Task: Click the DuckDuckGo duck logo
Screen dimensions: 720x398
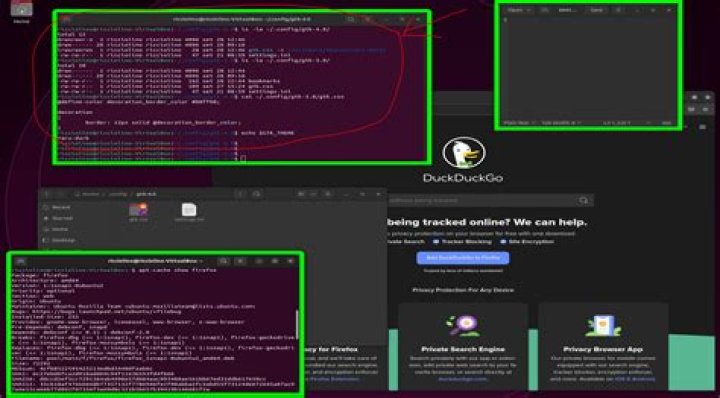Action: pos(464,153)
